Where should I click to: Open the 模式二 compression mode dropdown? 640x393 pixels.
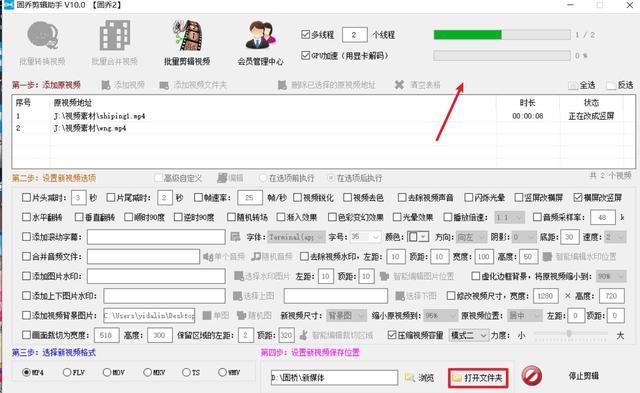[x=469, y=335]
